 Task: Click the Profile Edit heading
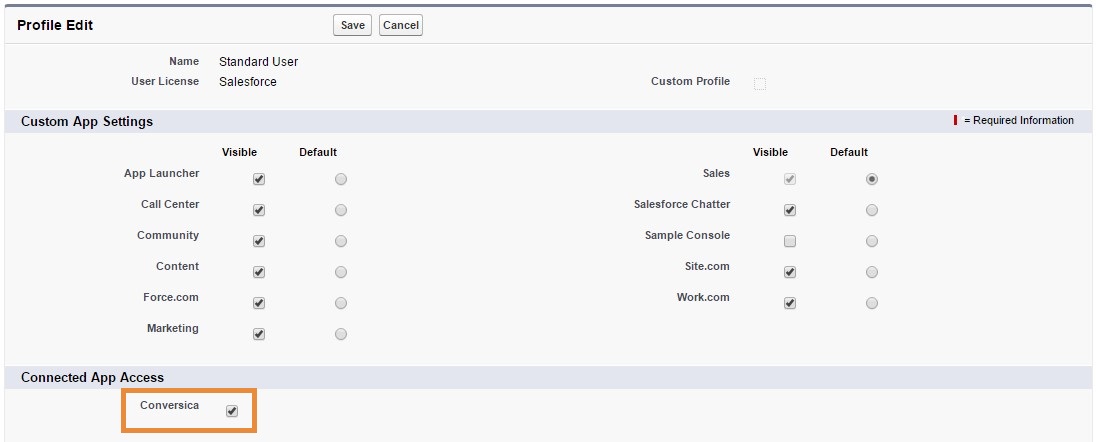[x=55, y=25]
